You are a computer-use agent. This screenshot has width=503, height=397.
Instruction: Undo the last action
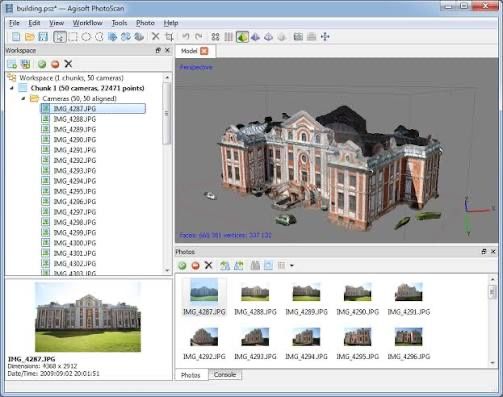click(186, 36)
